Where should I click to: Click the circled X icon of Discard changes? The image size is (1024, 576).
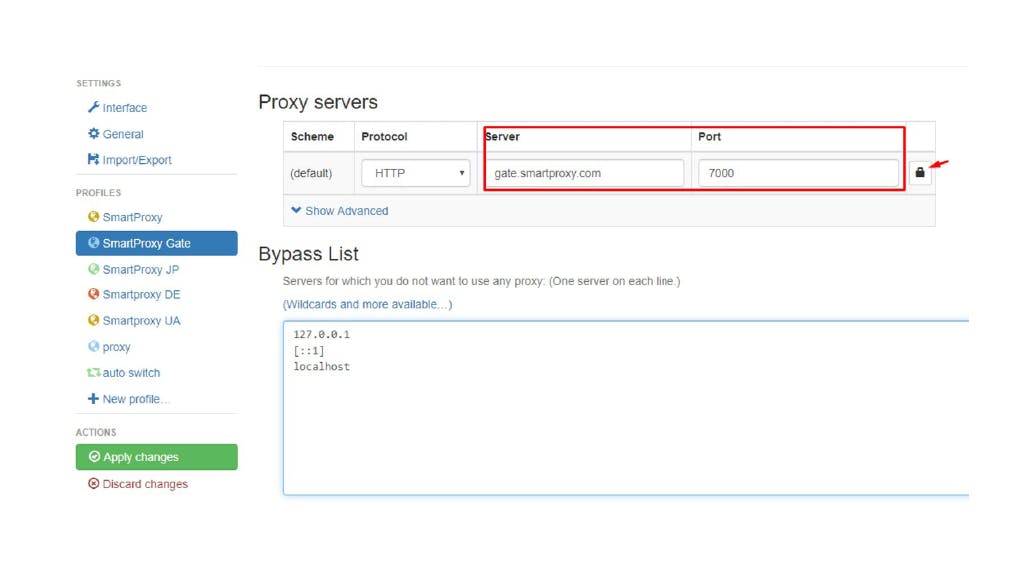93,483
